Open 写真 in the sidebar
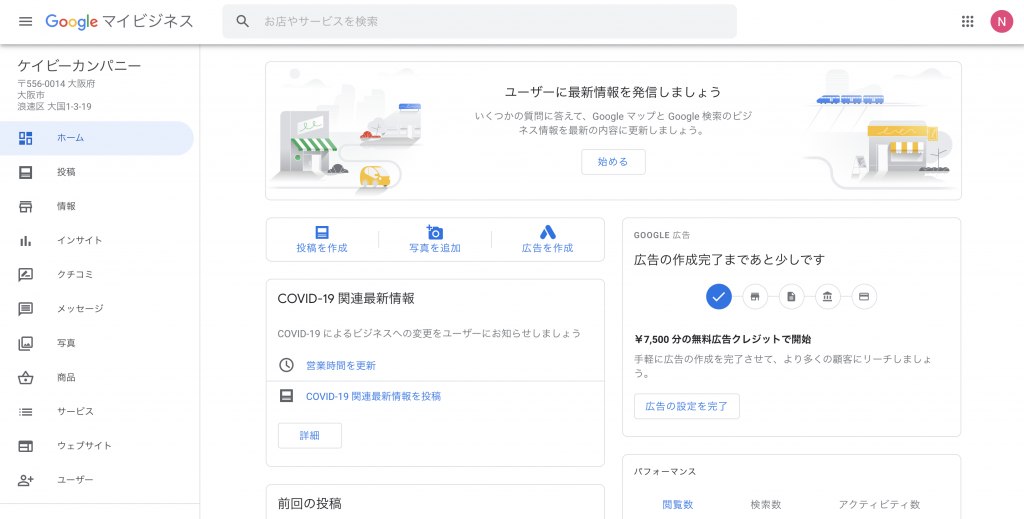1024x519 pixels. pos(97,343)
